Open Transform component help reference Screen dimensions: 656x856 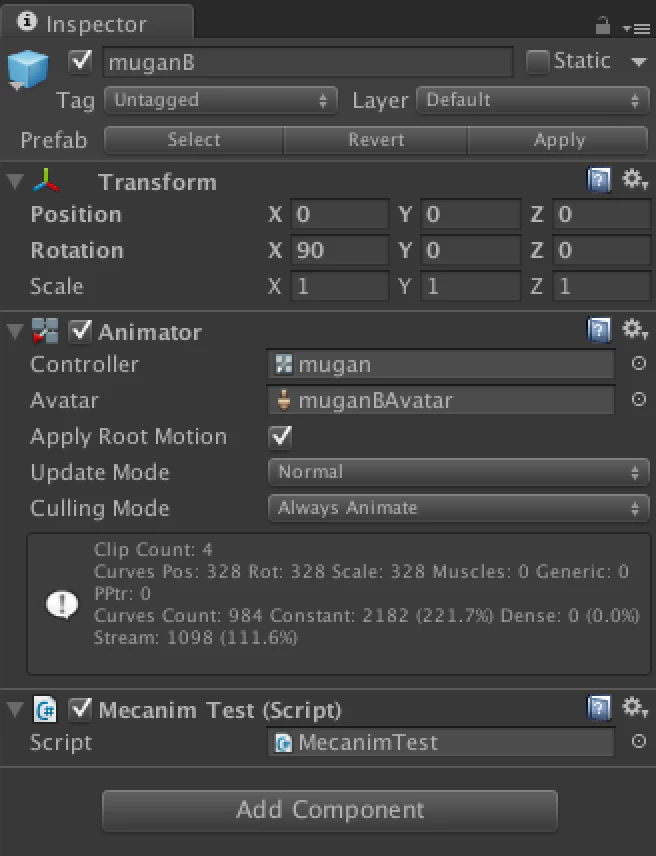point(599,179)
